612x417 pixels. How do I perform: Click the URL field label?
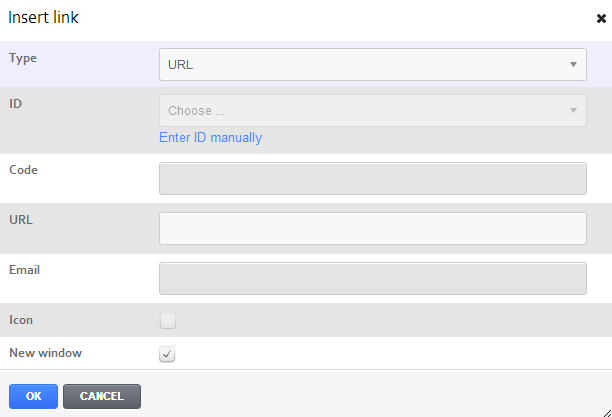21,220
